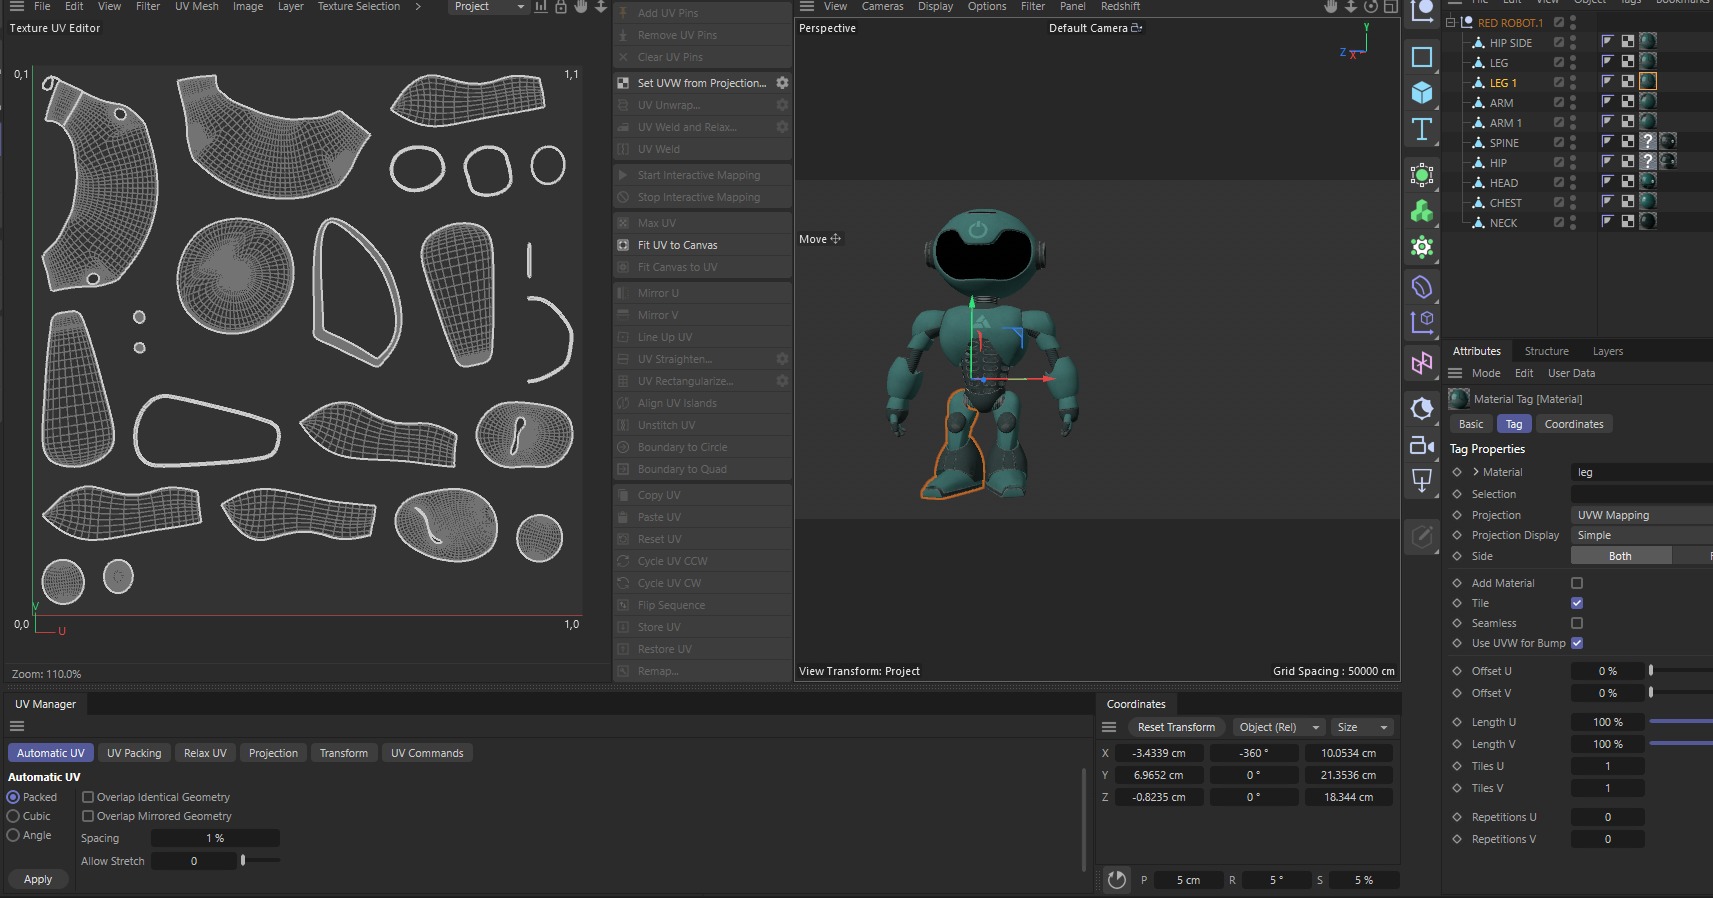Open the Coordinates tab of the Material Tag
The width and height of the screenshot is (1713, 898).
click(1573, 424)
